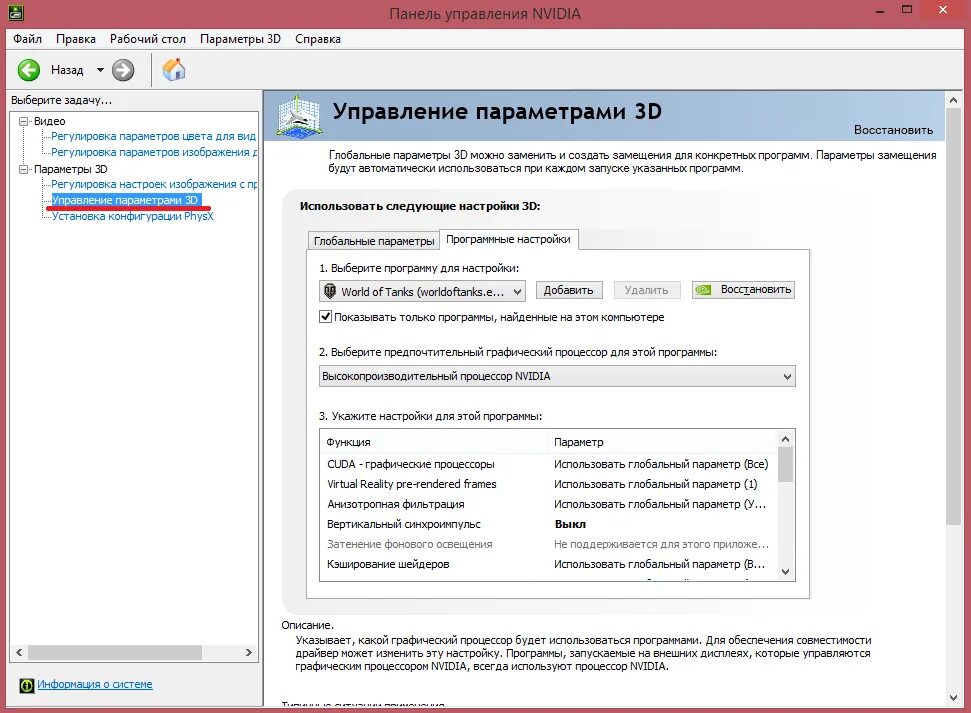Select Регулировка настроек изображения tree item
The image size is (971, 713).
154,185
